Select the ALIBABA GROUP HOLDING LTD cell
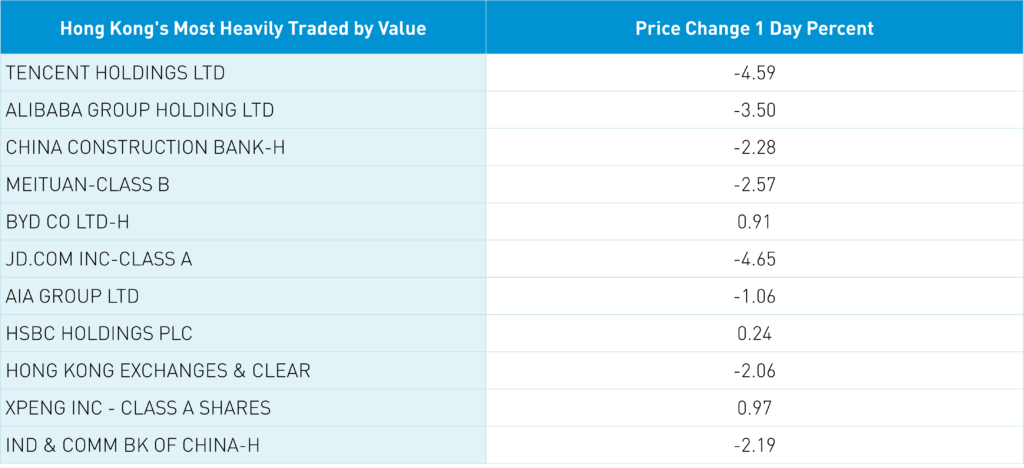Image resolution: width=1024 pixels, height=468 pixels. (x=140, y=110)
